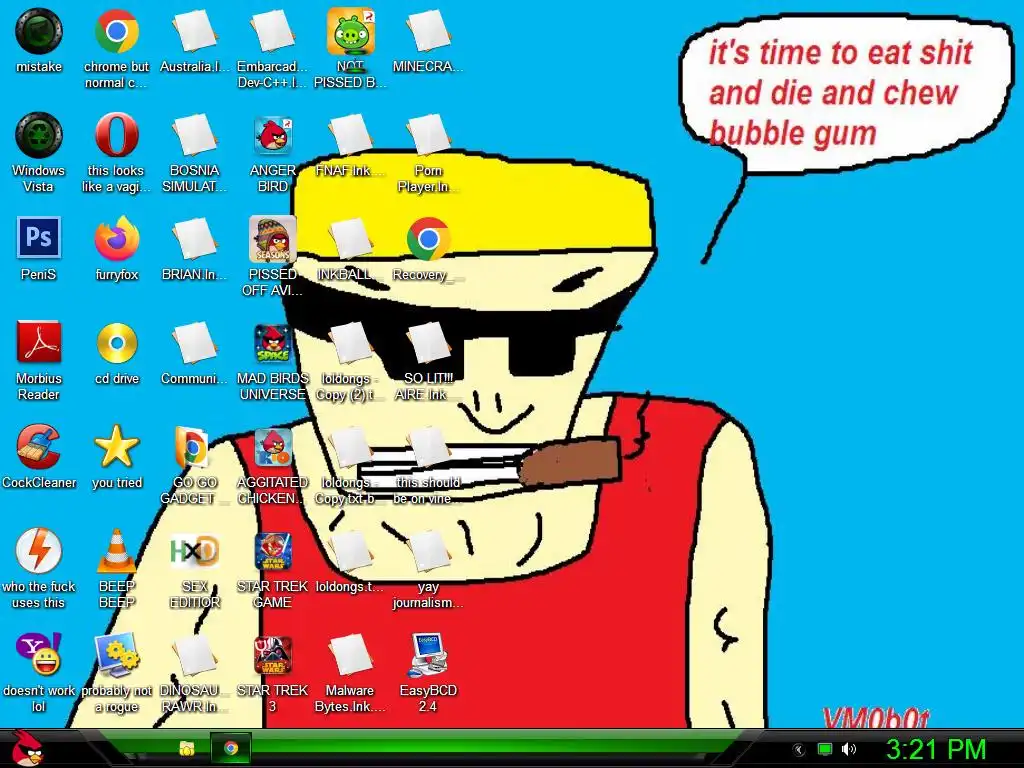Launch the VLC cone 'BEEP BEEP' icon
1024x768 pixels.
coord(116,551)
